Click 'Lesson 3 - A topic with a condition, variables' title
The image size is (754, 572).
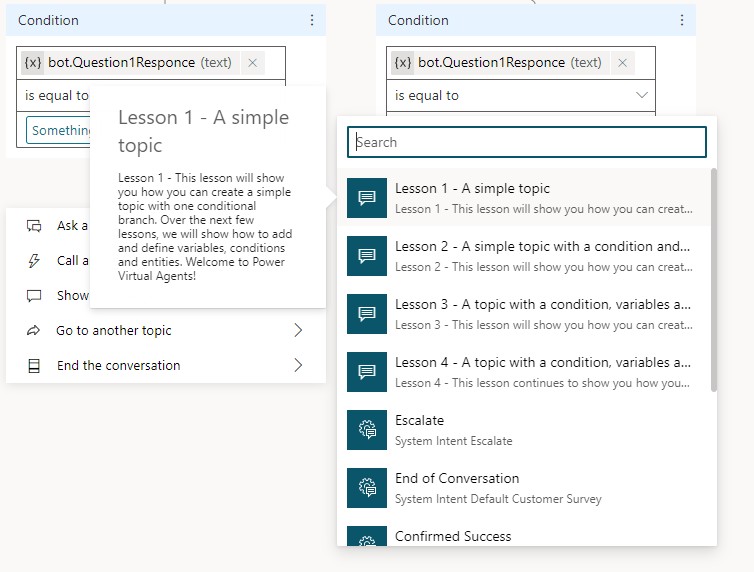[x=543, y=304]
